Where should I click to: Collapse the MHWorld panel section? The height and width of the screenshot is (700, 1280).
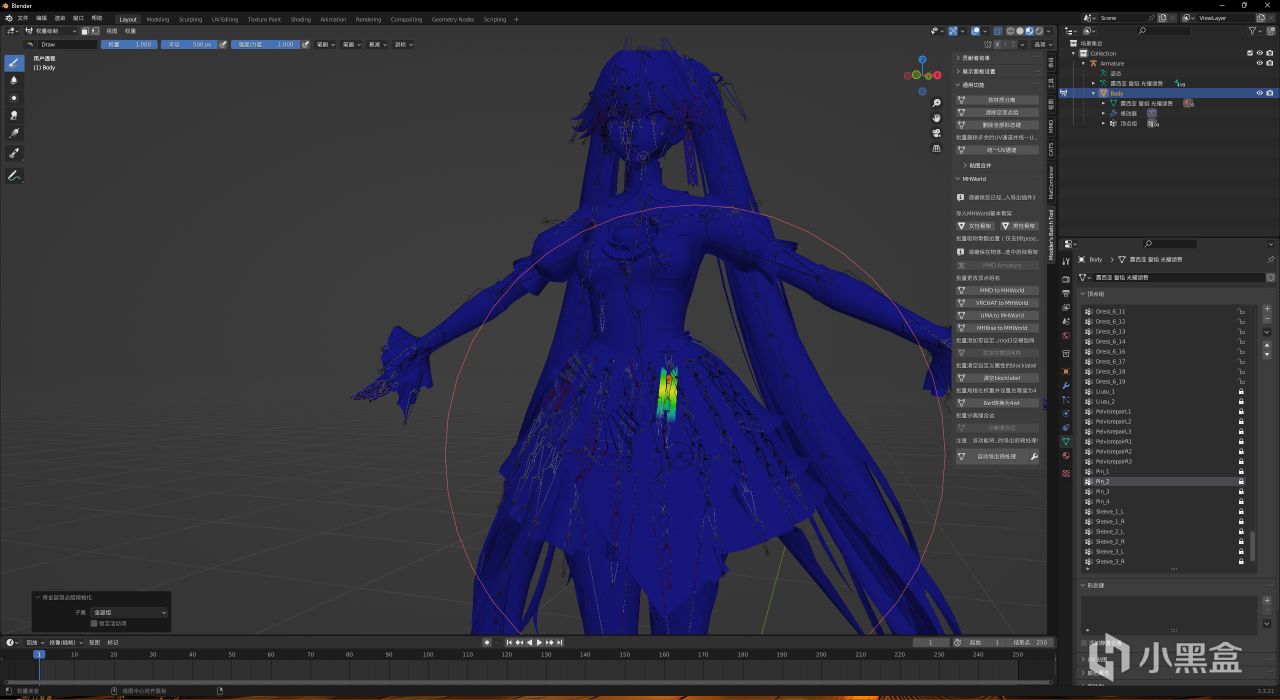958,179
